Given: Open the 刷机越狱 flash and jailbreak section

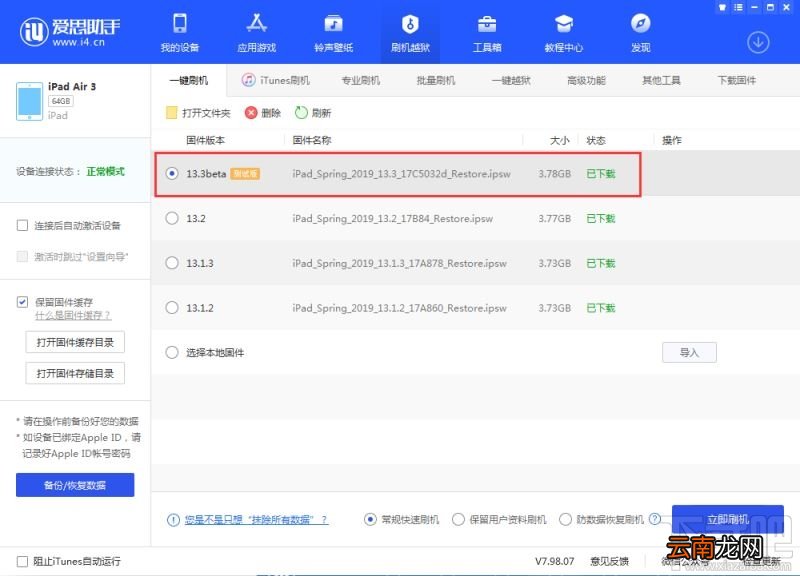Looking at the screenshot, I should pos(410,33).
